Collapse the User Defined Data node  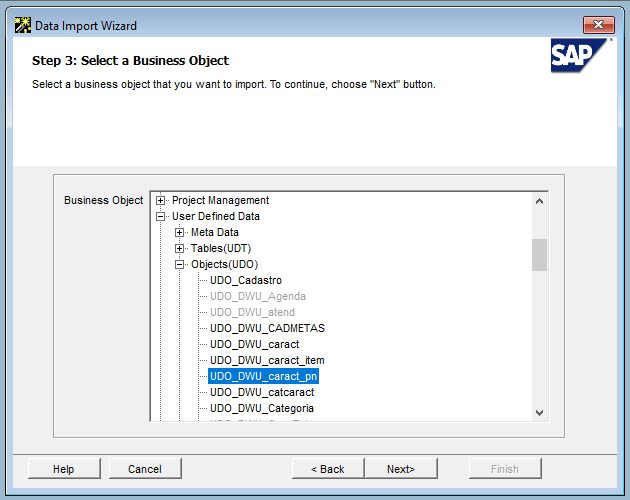[161, 216]
